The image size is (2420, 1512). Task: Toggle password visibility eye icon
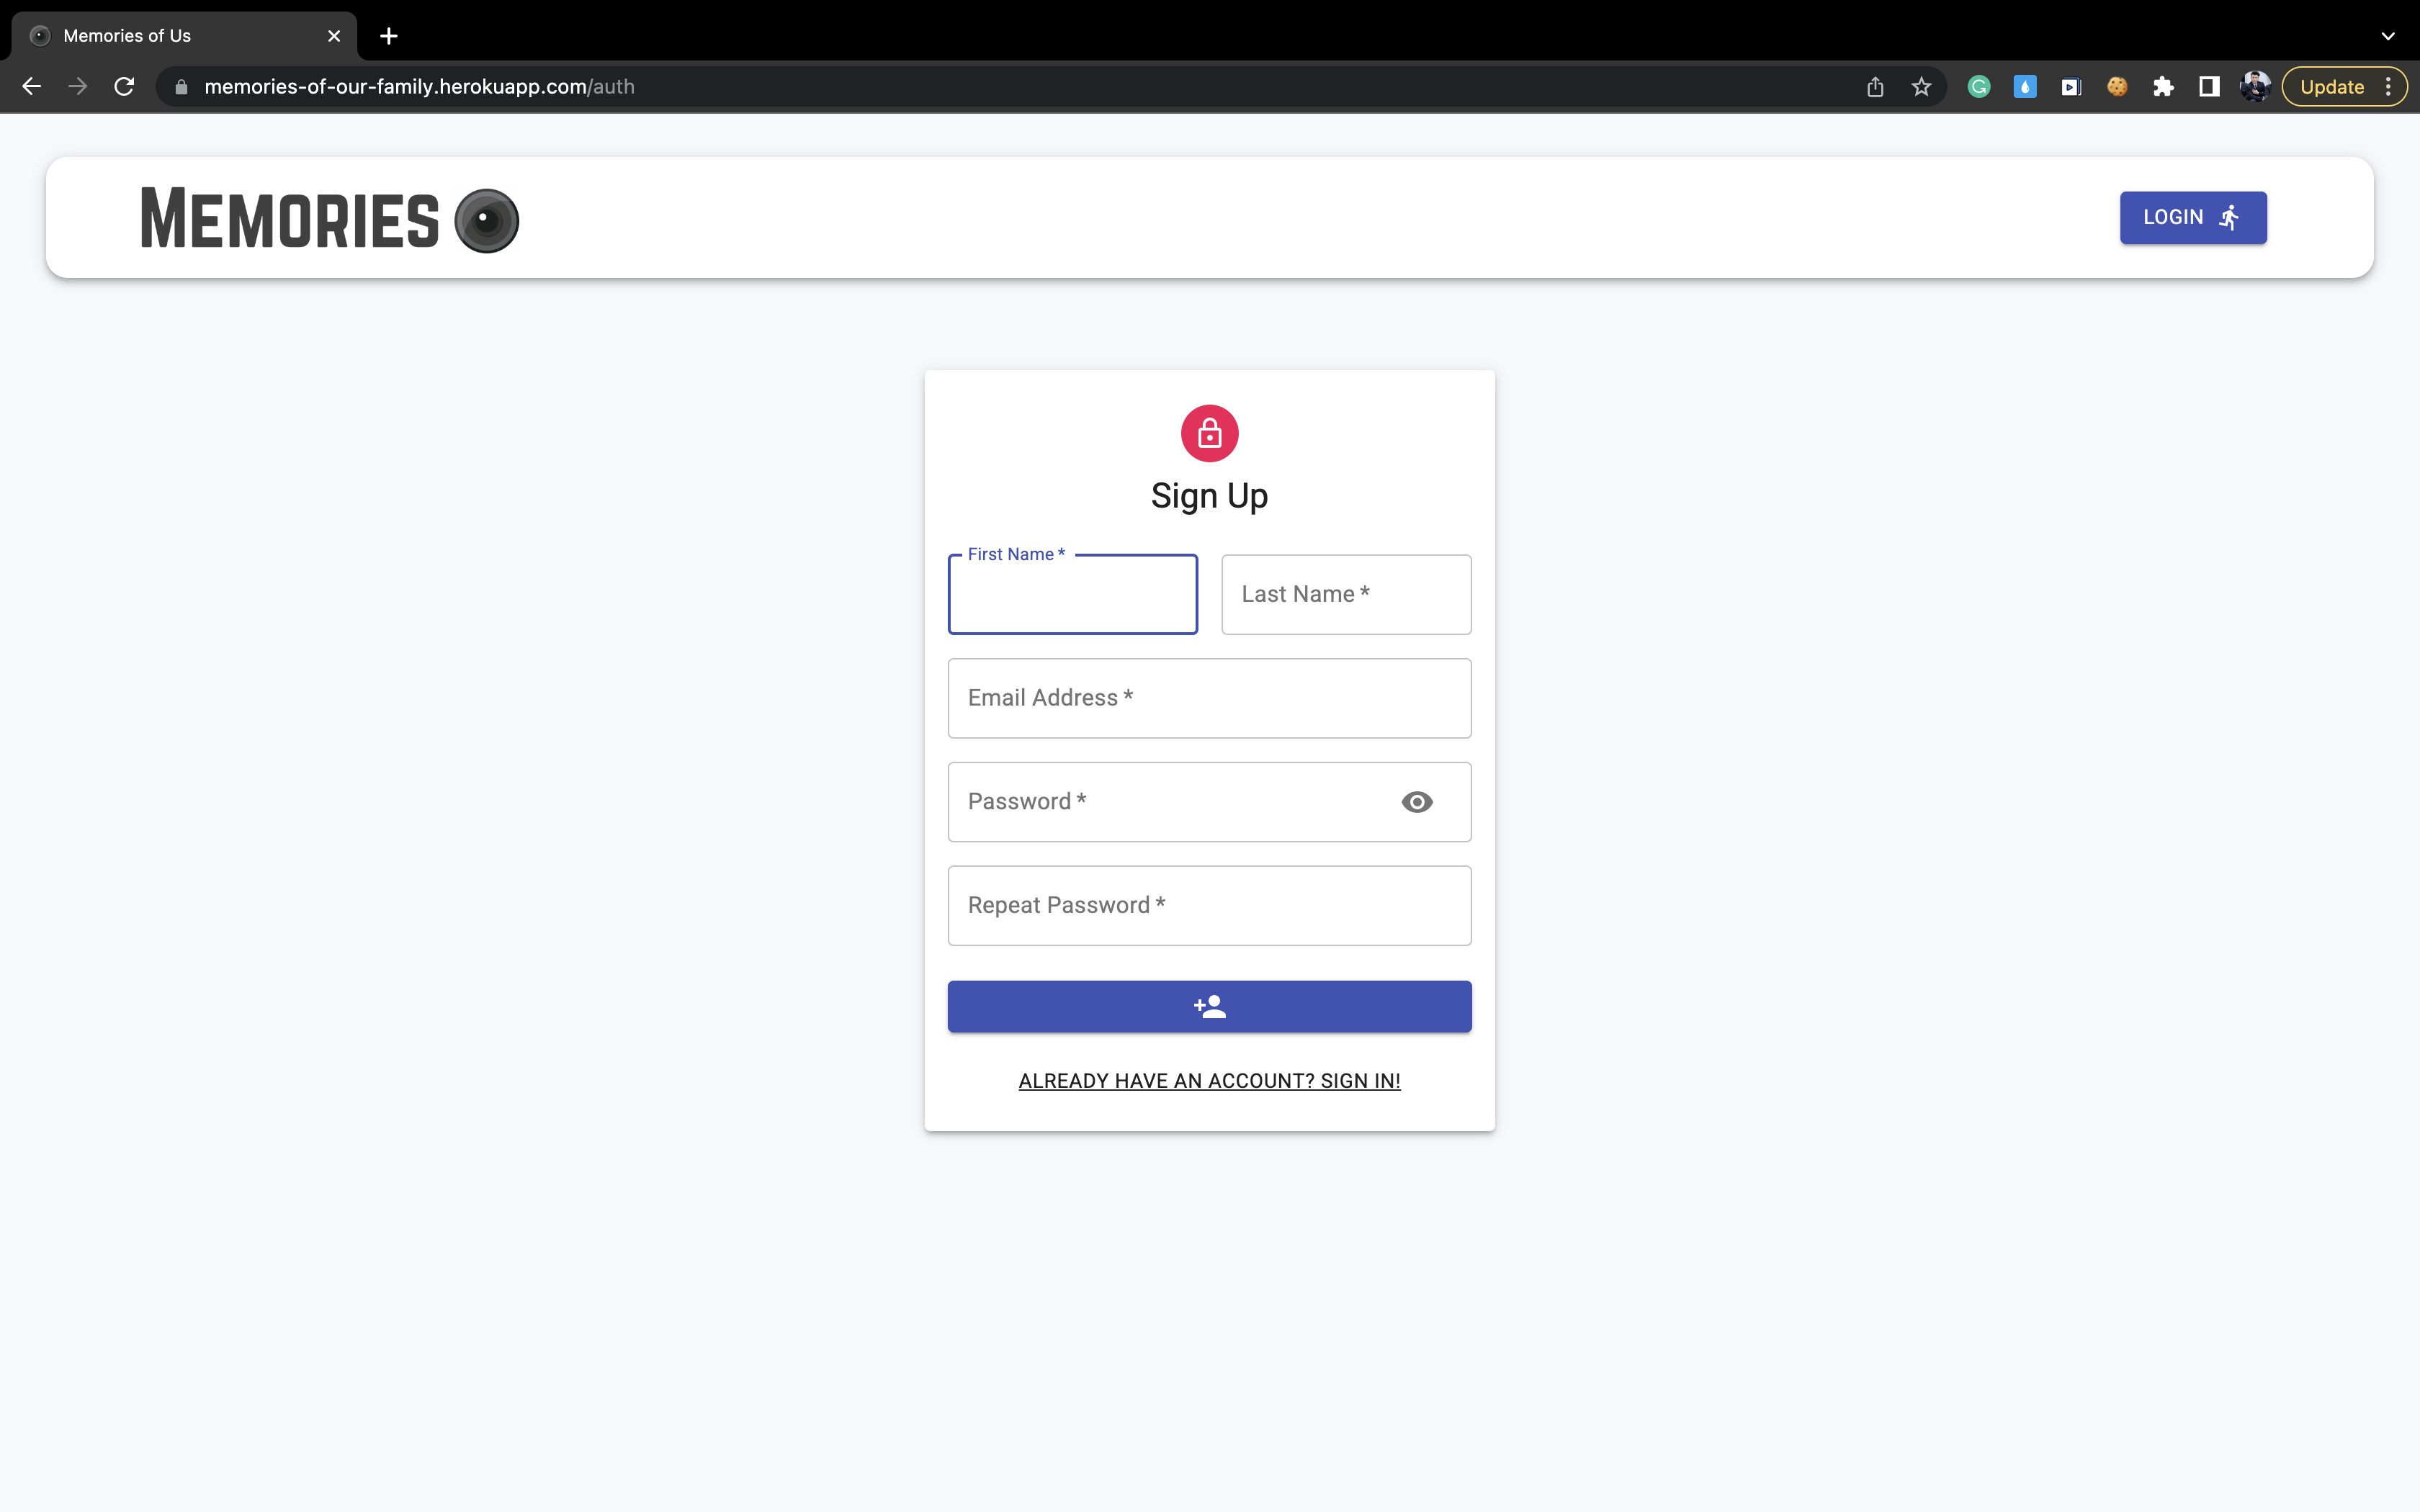click(x=1416, y=802)
